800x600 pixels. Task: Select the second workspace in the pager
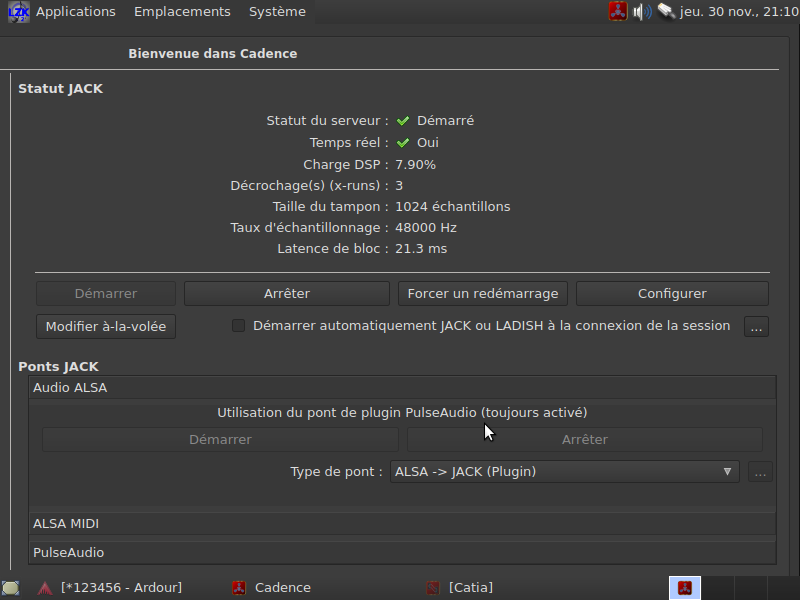(x=718, y=588)
